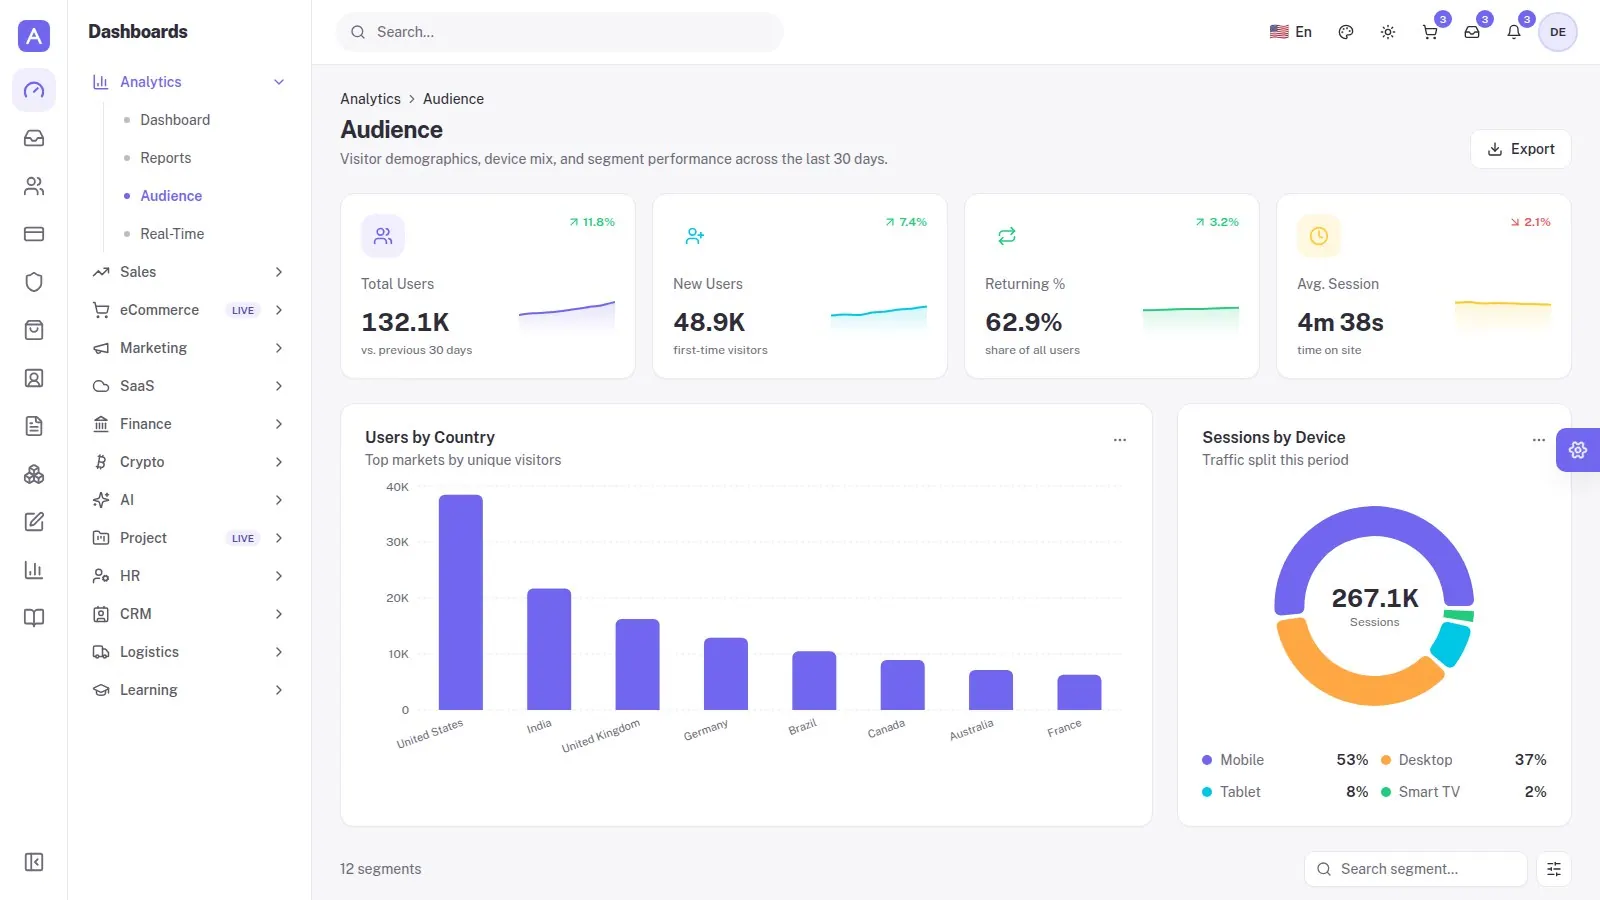1600x900 pixels.
Task: Follow the Analytics breadcrumb link
Action: click(x=370, y=99)
